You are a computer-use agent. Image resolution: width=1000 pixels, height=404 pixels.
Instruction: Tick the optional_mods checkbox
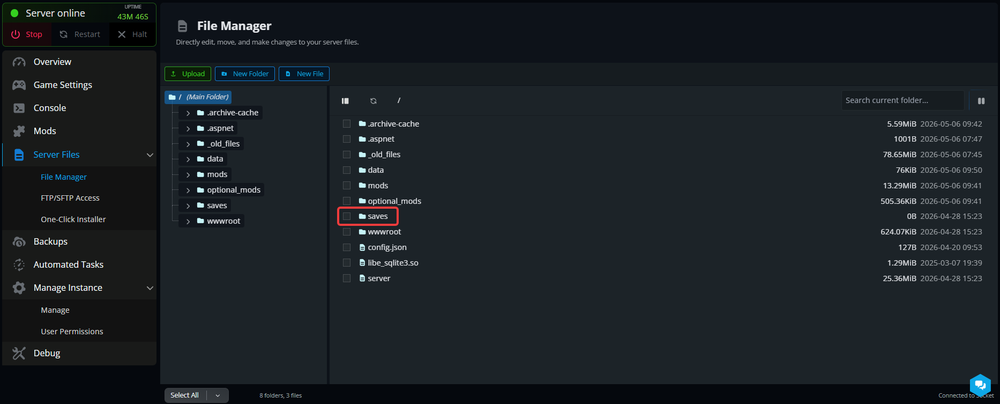(x=346, y=201)
